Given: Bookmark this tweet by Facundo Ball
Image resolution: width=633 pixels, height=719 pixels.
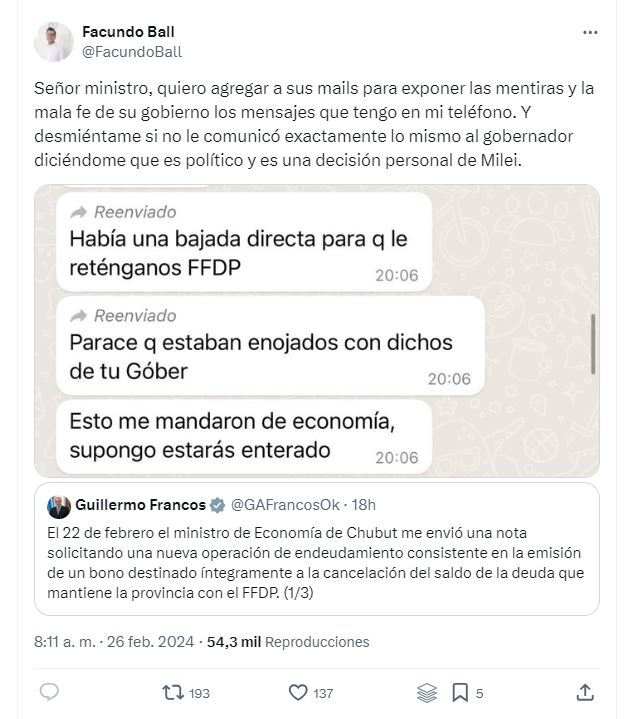Looking at the screenshot, I should (459, 691).
